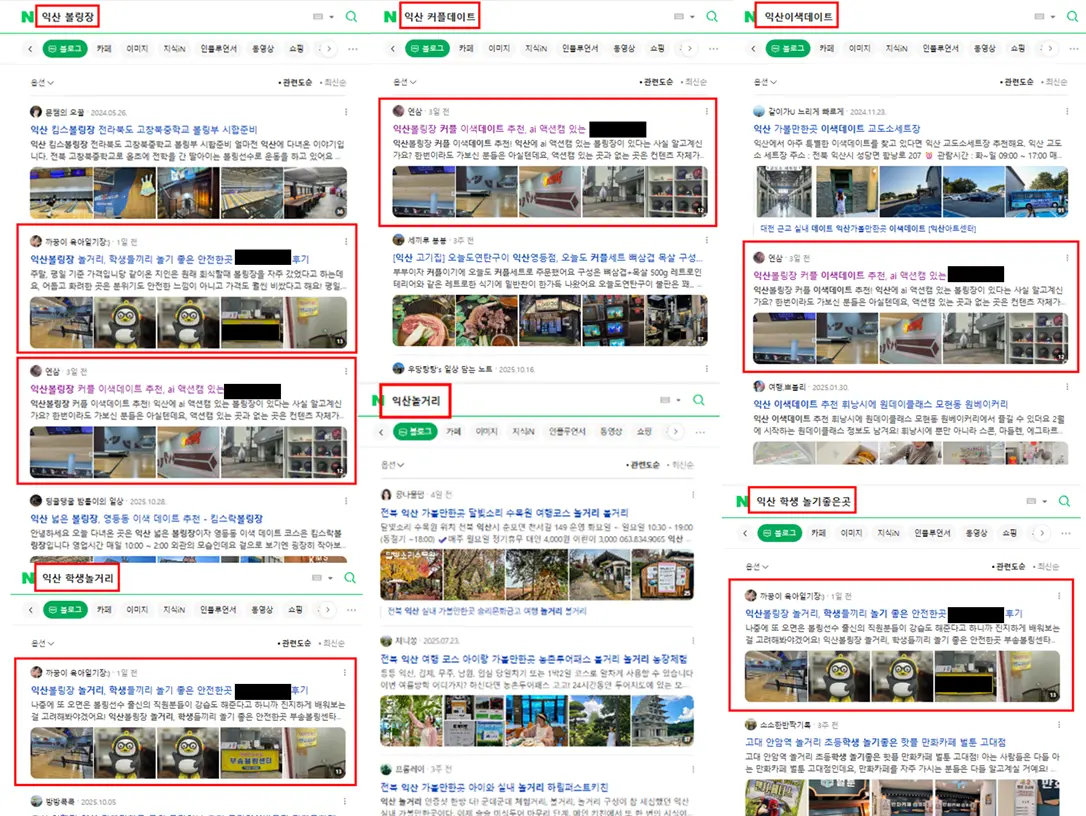
Task: Click the back arrow in the 익산 커플데이트 tab row
Action: tap(393, 48)
